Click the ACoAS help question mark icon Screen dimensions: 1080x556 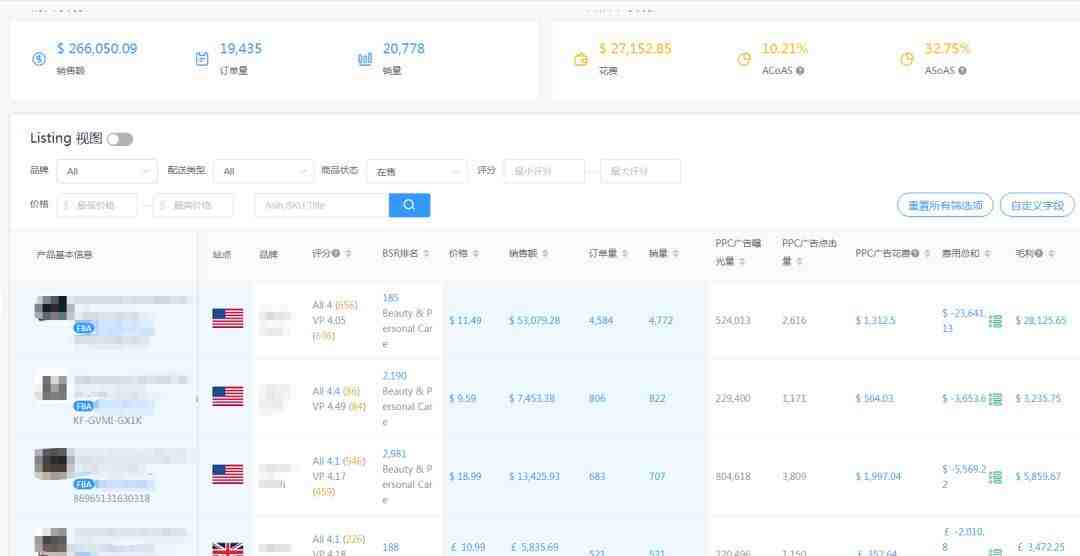(x=800, y=71)
